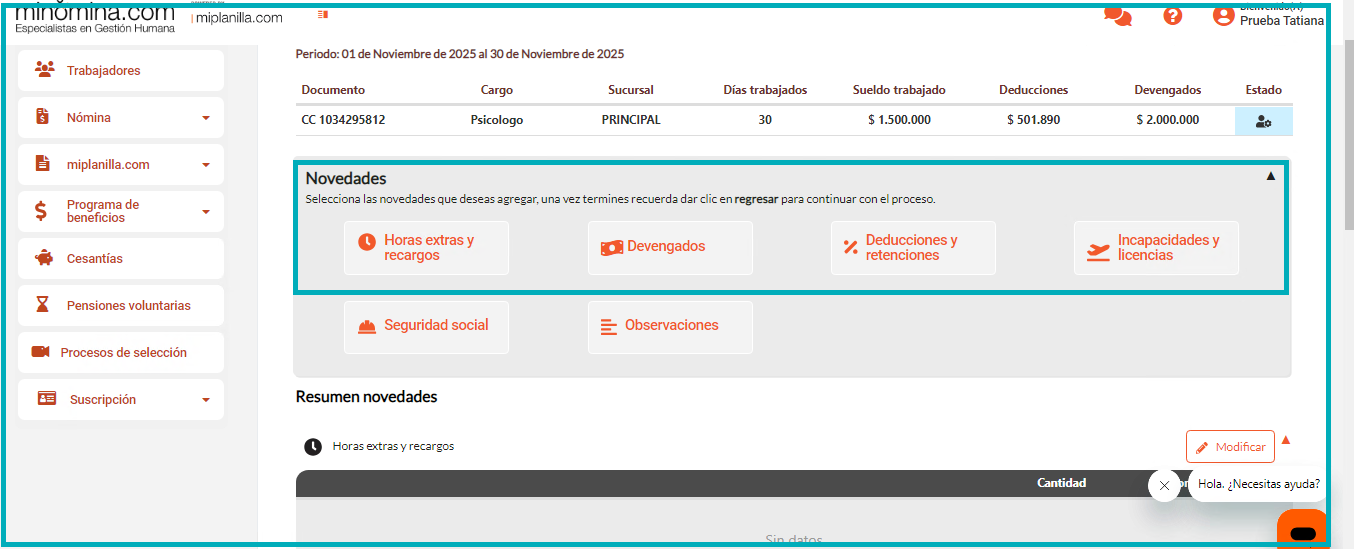
Task: Open the user profile avatar icon
Action: [1223, 16]
